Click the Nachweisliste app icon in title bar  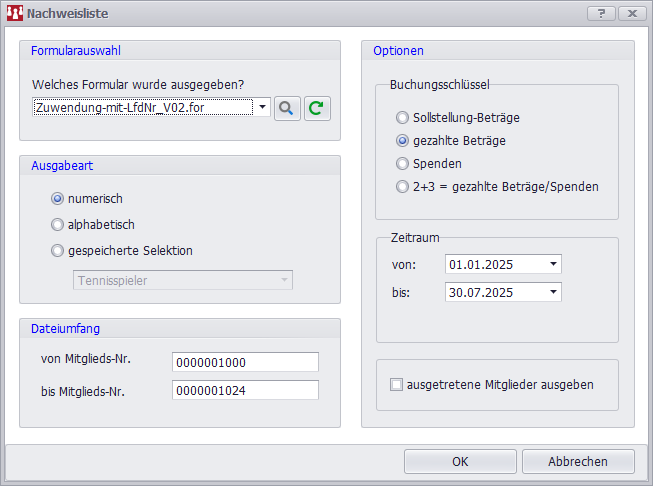click(x=15, y=14)
